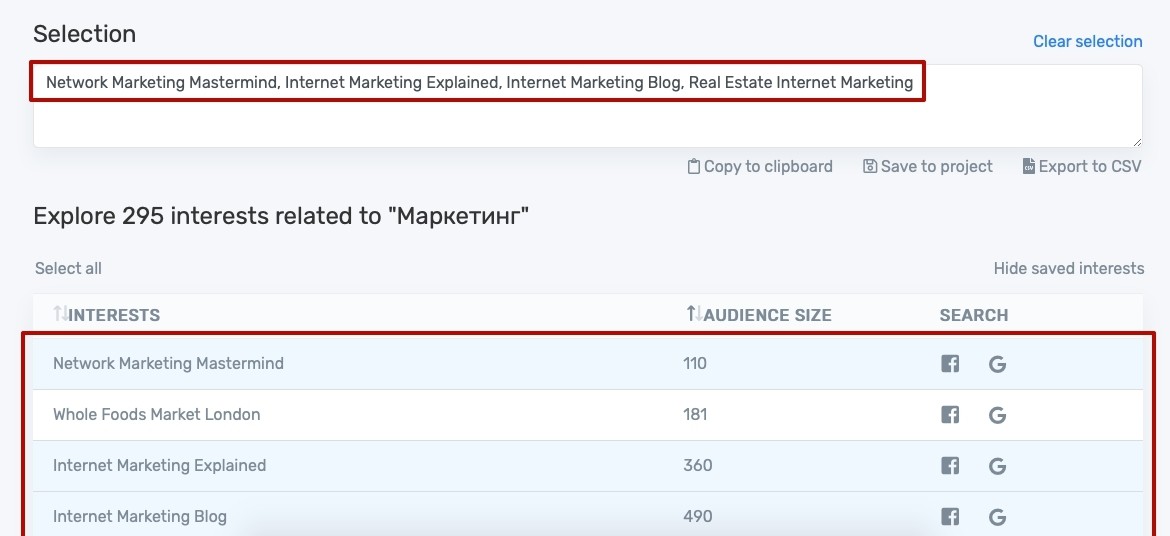Open Facebook search for Internet Marketing Blog

coord(950,517)
